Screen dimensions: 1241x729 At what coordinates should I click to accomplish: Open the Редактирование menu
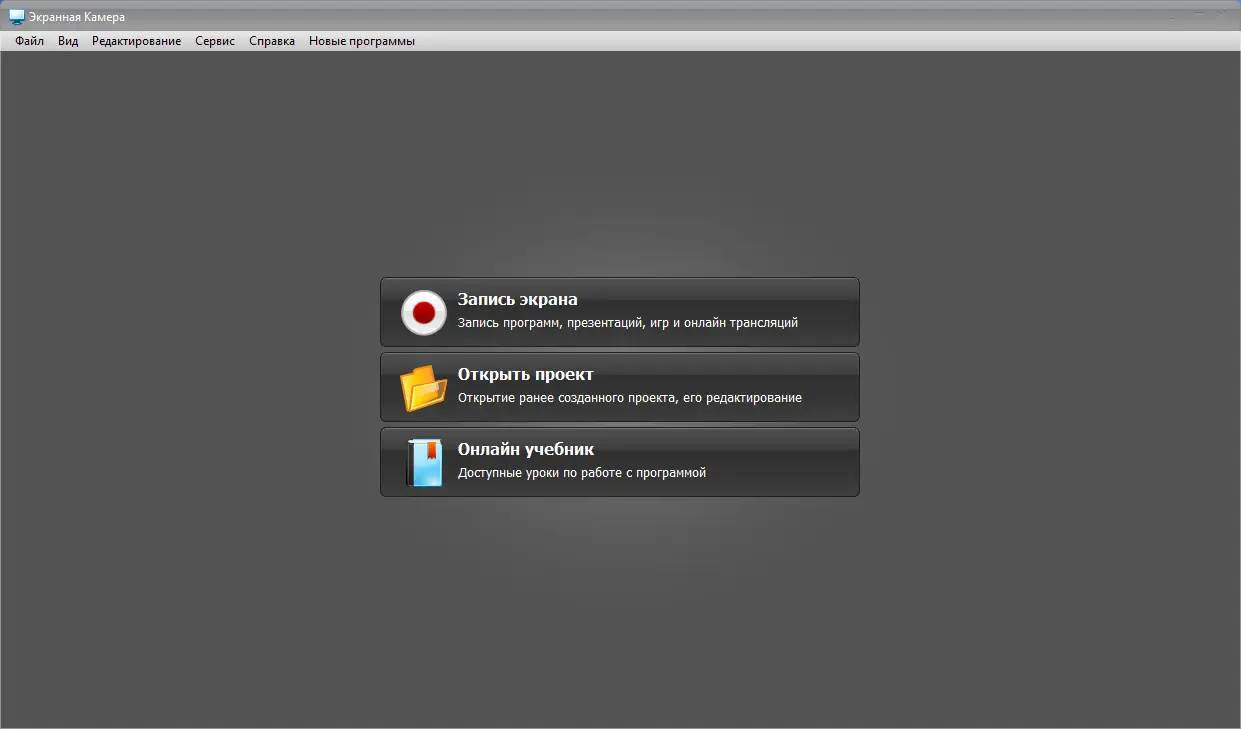coord(137,41)
